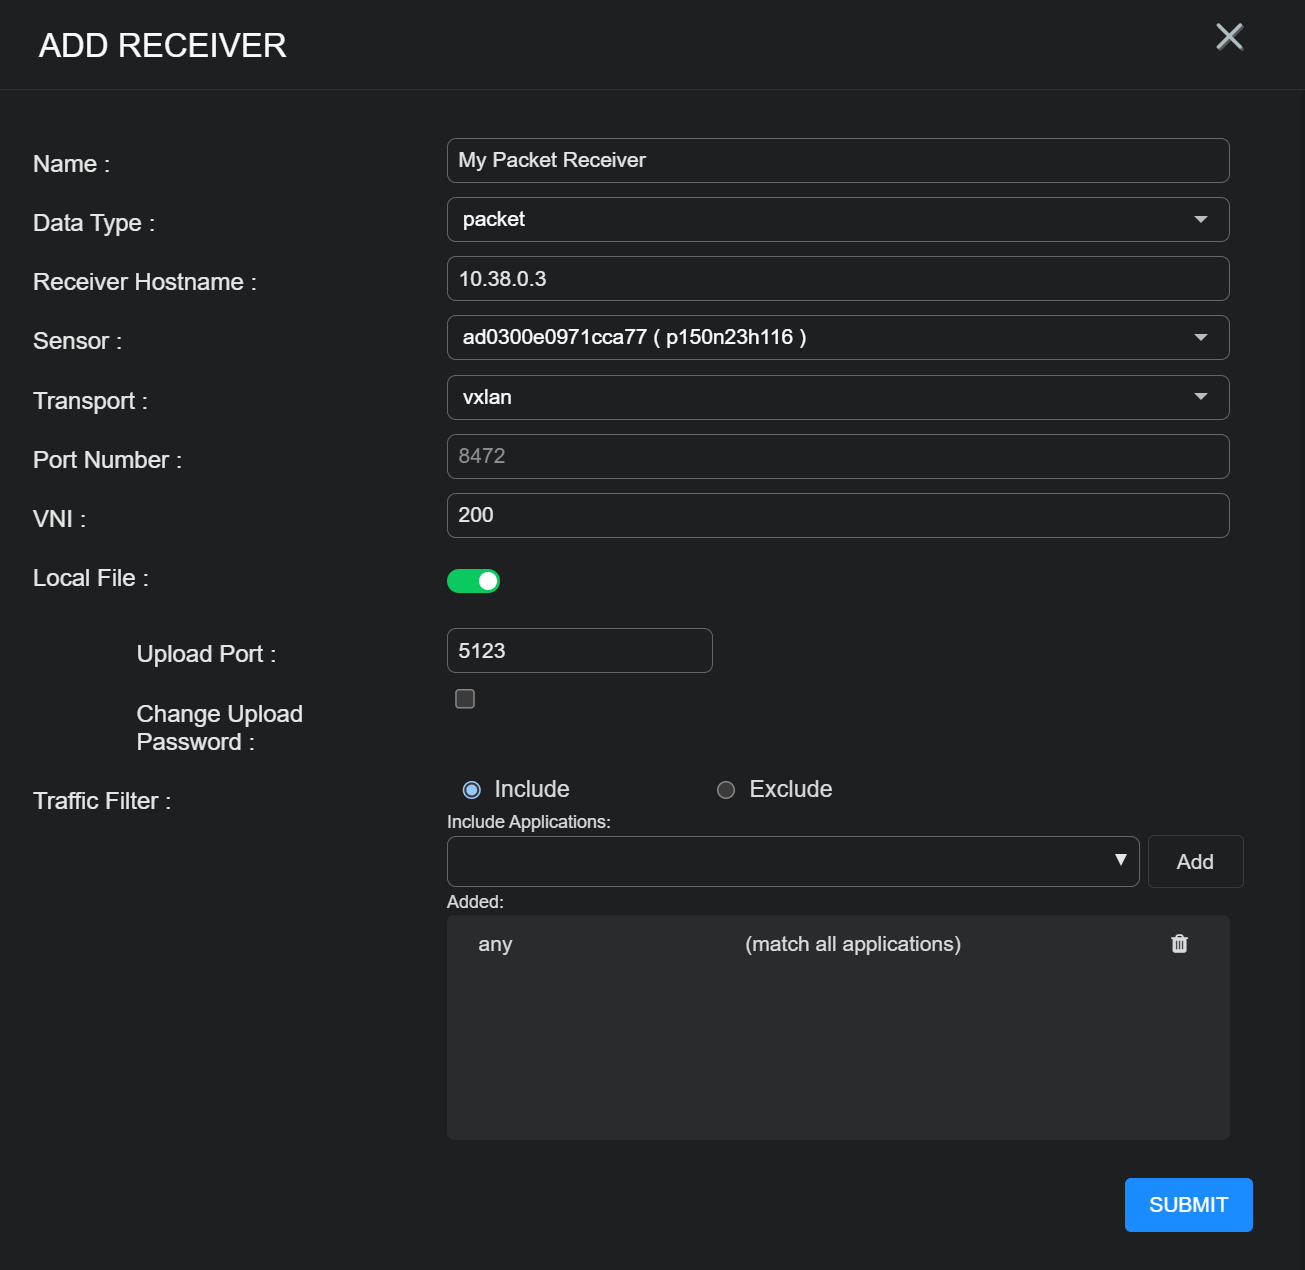Open the Sensor selection dropdown
Viewport: 1305px width, 1270px height.
pyautogui.click(x=838, y=337)
